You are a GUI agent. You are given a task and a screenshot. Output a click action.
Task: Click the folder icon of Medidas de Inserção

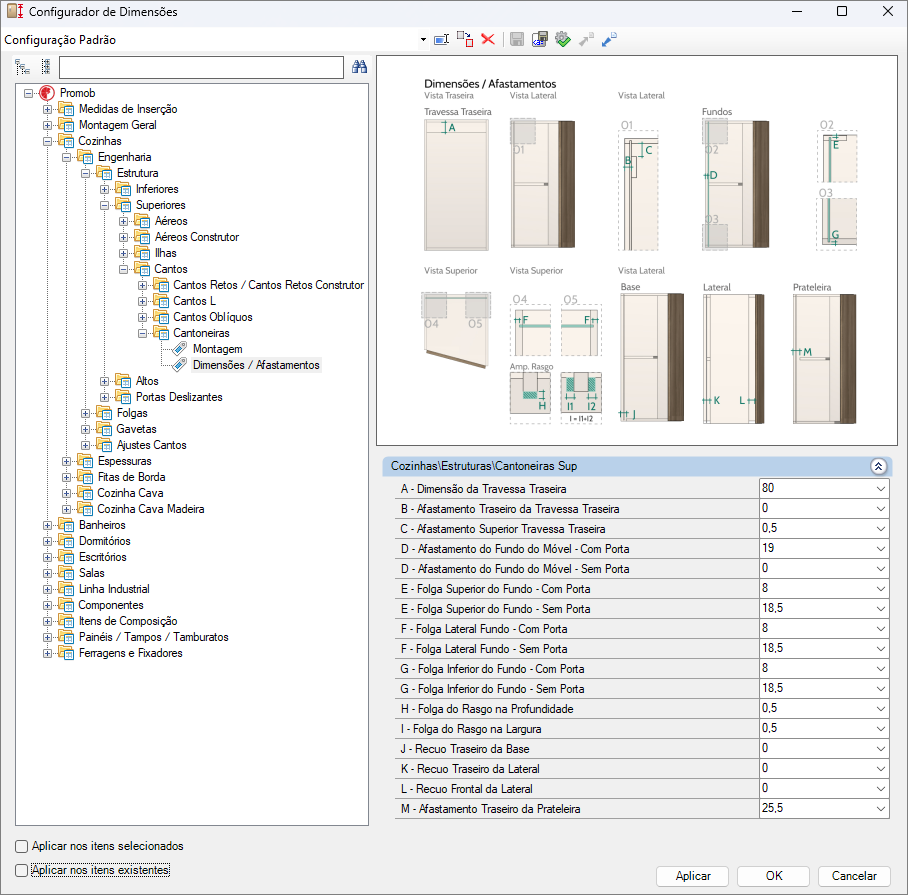tap(66, 109)
